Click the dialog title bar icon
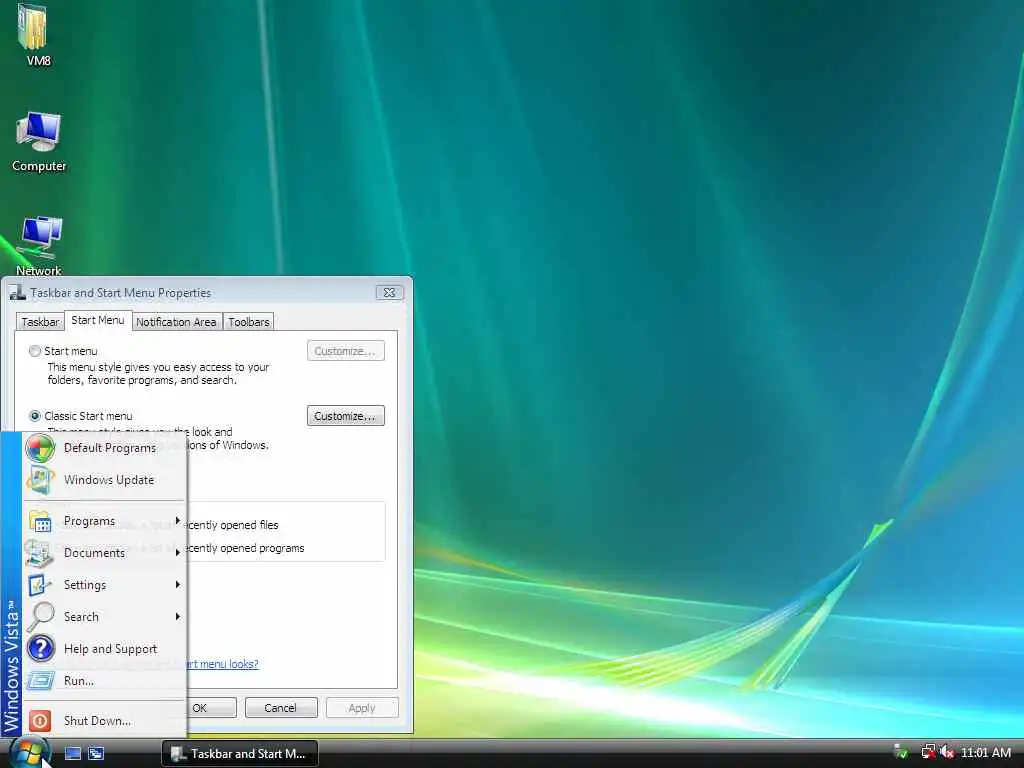The image size is (1024, 768). click(18, 293)
